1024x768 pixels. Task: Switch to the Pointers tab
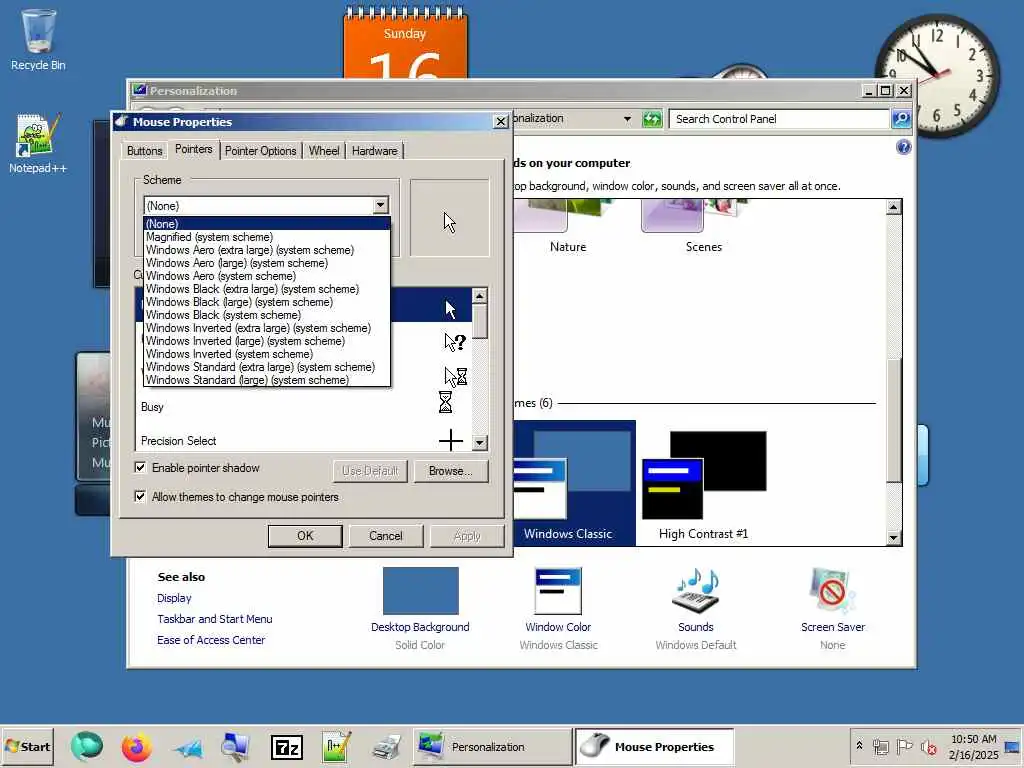[193, 149]
